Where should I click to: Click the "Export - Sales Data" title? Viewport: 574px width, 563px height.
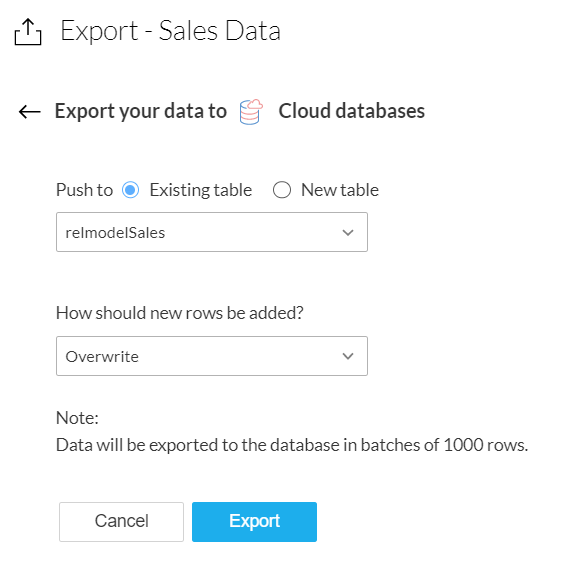171,31
